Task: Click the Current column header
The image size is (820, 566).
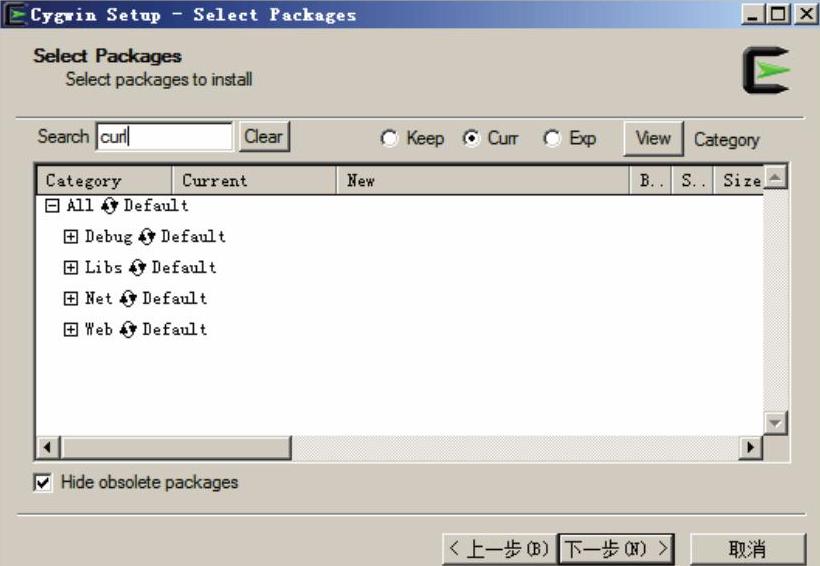Action: pos(254,180)
